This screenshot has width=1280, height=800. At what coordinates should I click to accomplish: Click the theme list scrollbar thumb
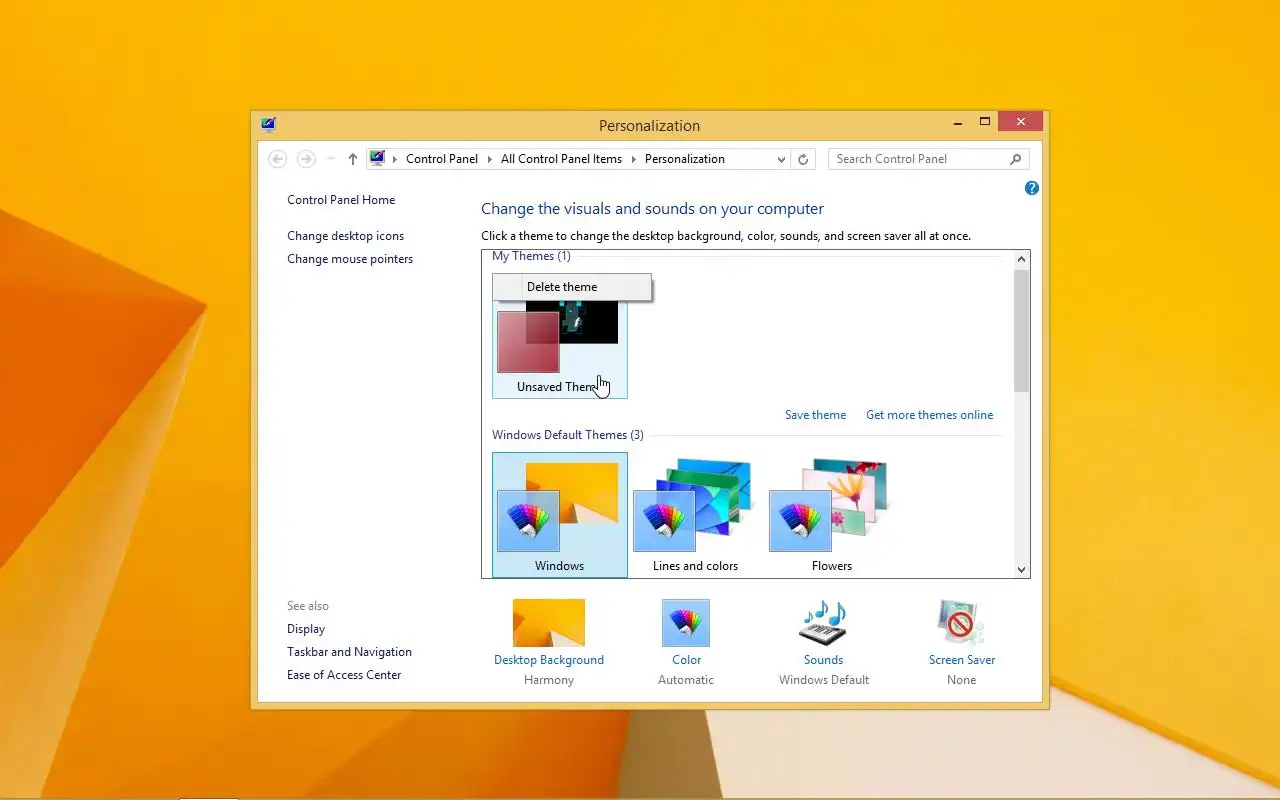point(1021,330)
